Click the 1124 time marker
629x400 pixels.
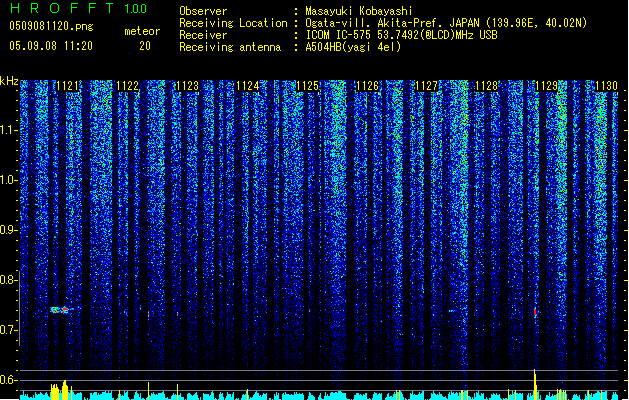click(247, 86)
